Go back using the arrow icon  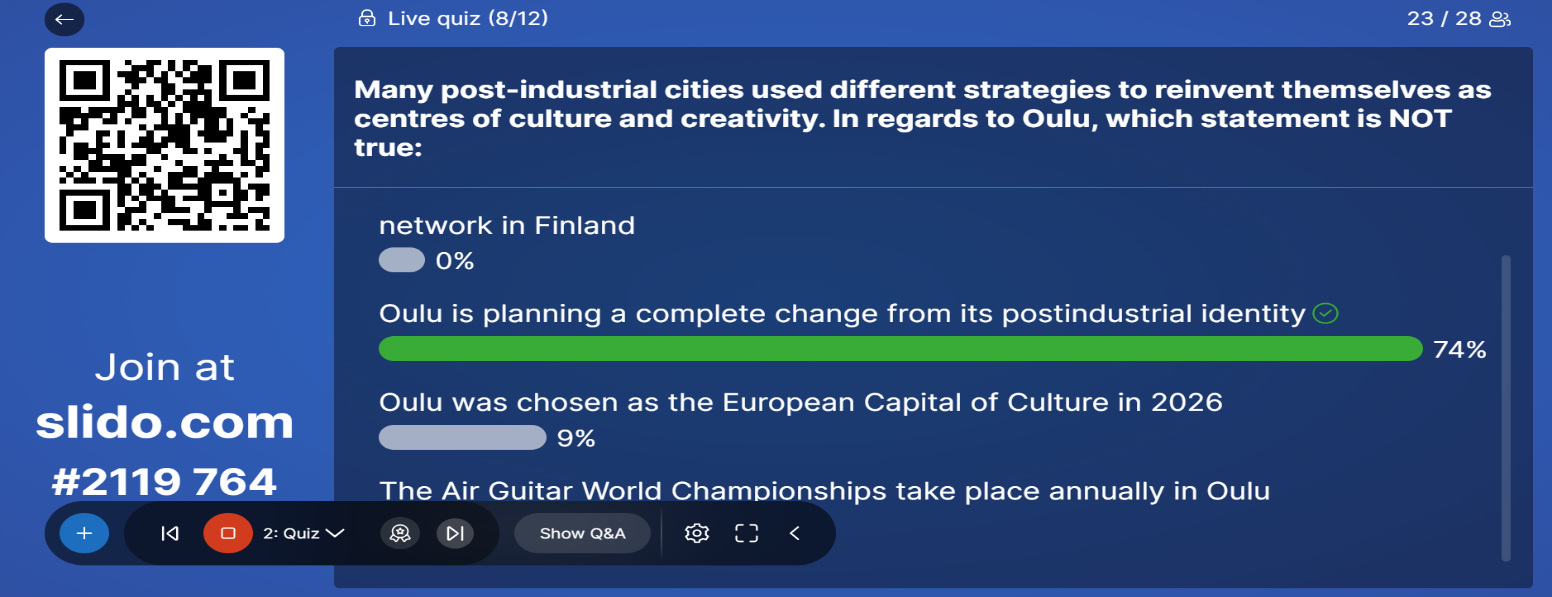pyautogui.click(x=65, y=19)
